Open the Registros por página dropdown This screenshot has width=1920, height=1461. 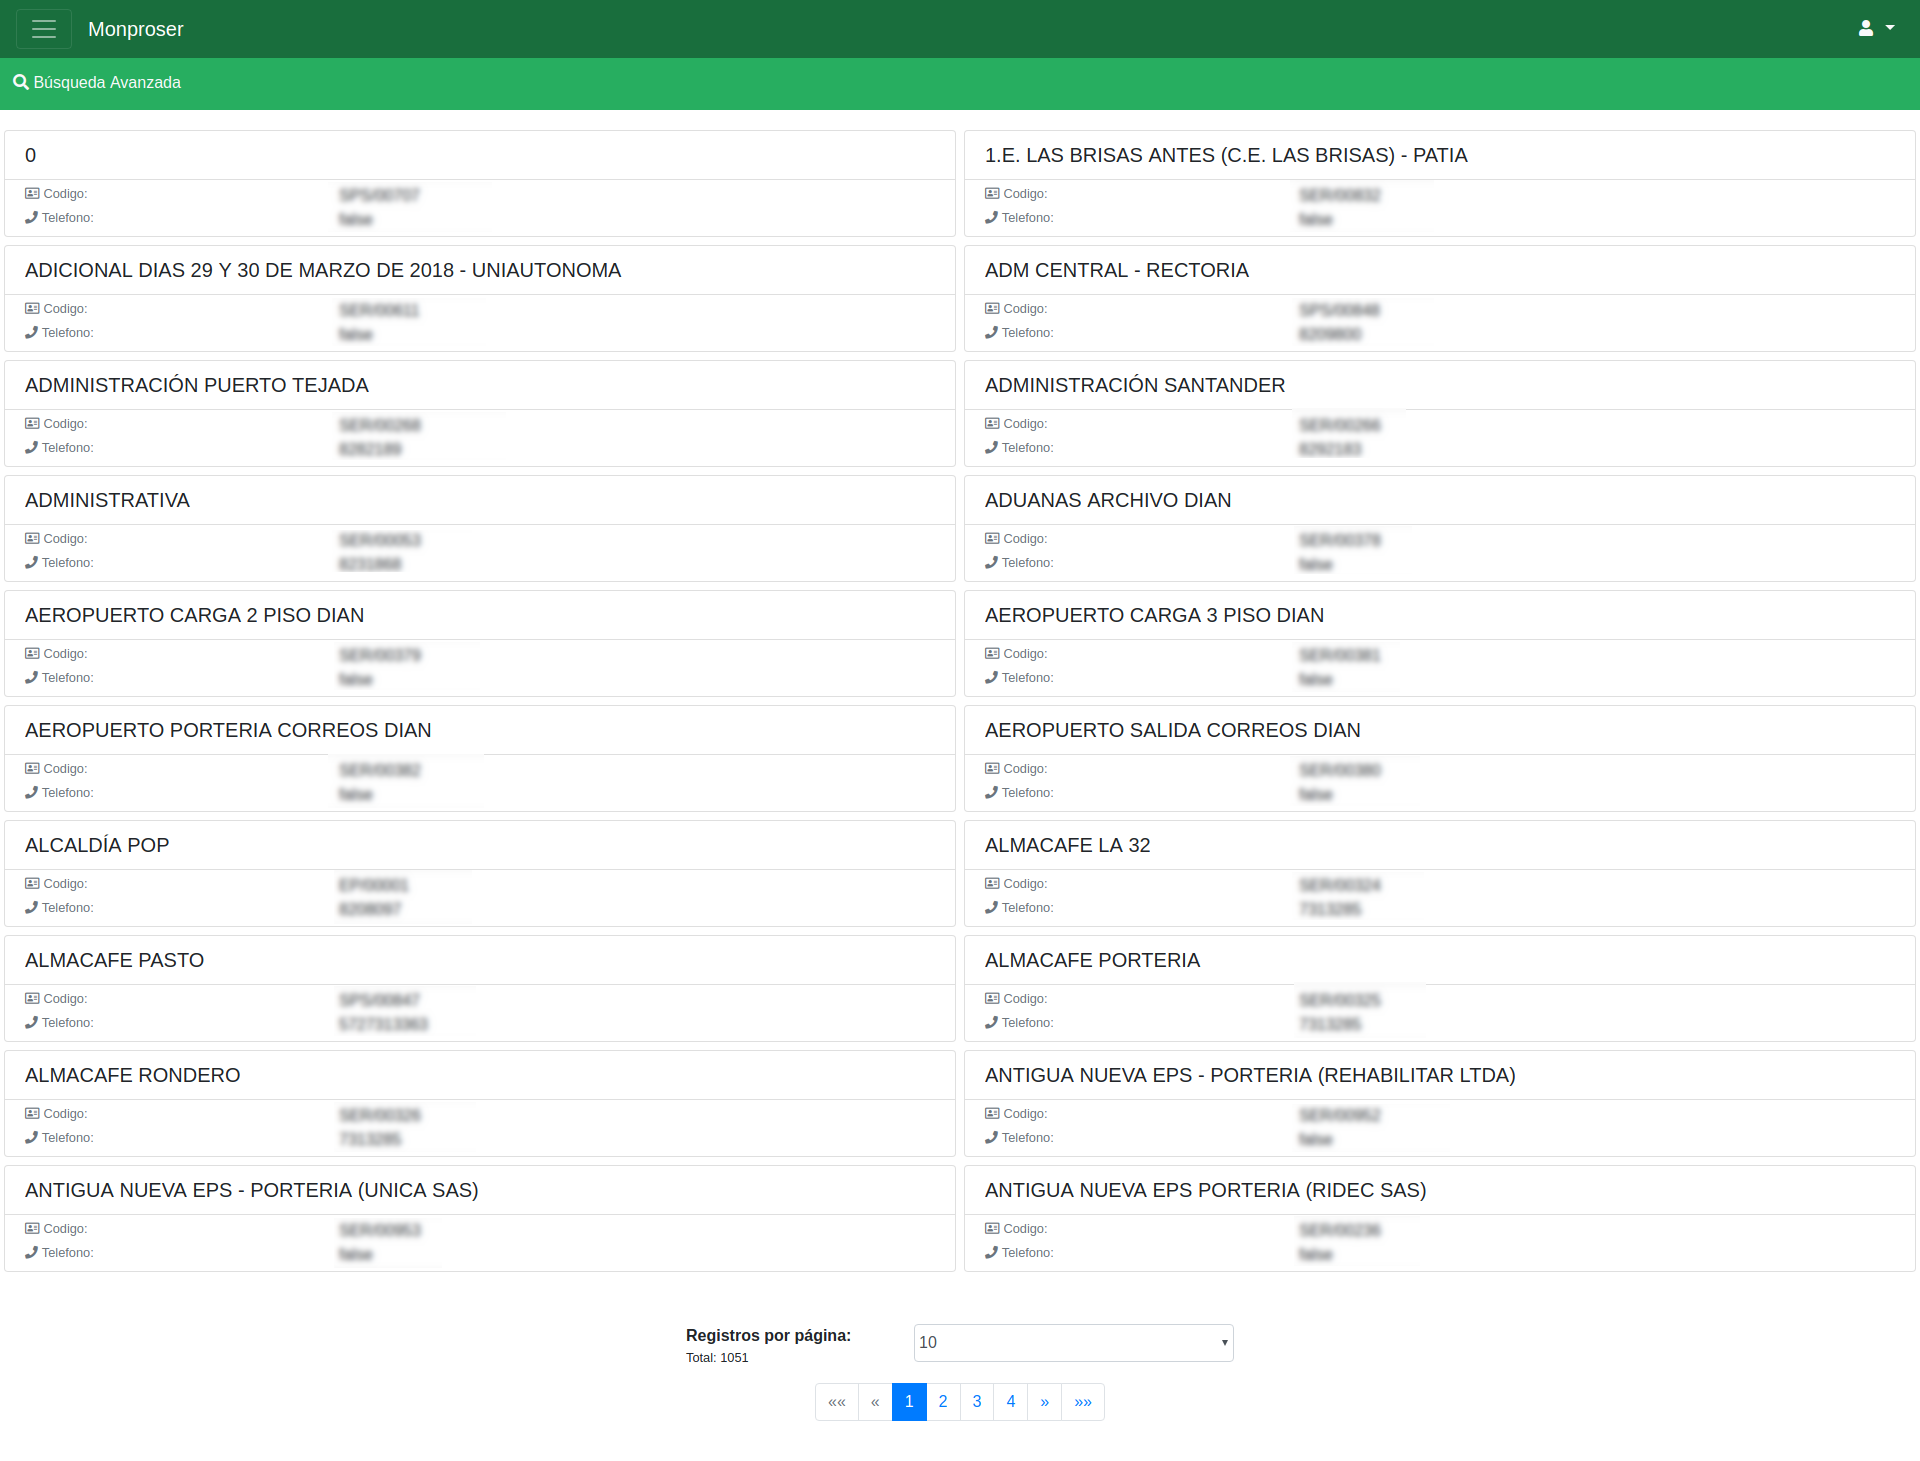pyautogui.click(x=1073, y=1342)
